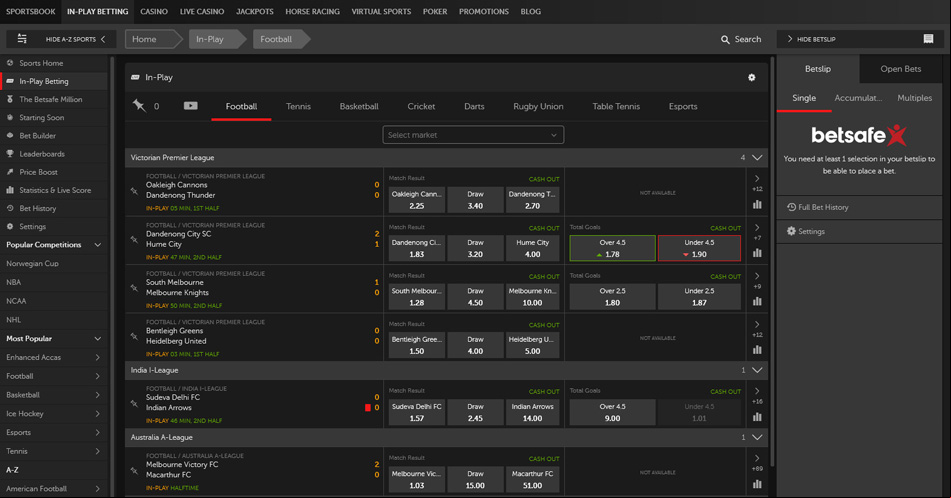Open statistics chart for Melbourne Victory match
This screenshot has height=498, width=951.
[757, 484]
